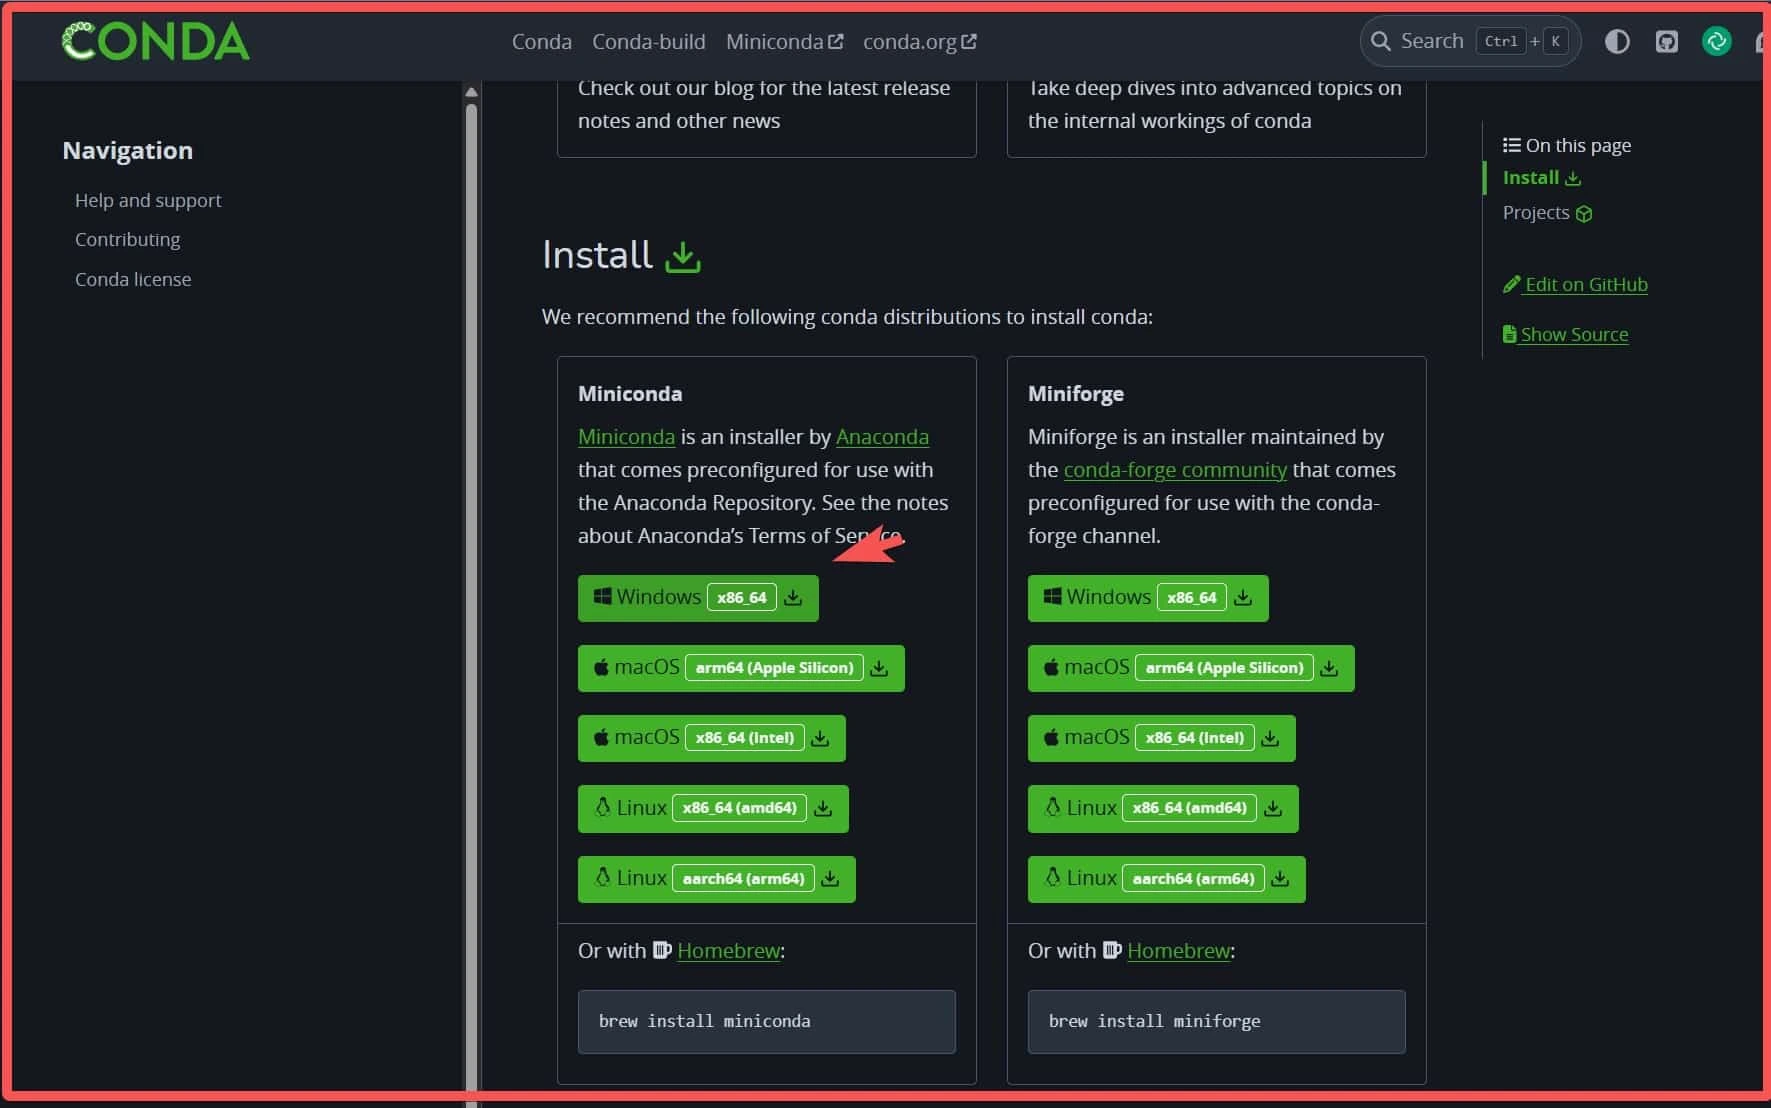The height and width of the screenshot is (1108, 1771).
Task: Open the Conda nav tab
Action: [x=542, y=41]
